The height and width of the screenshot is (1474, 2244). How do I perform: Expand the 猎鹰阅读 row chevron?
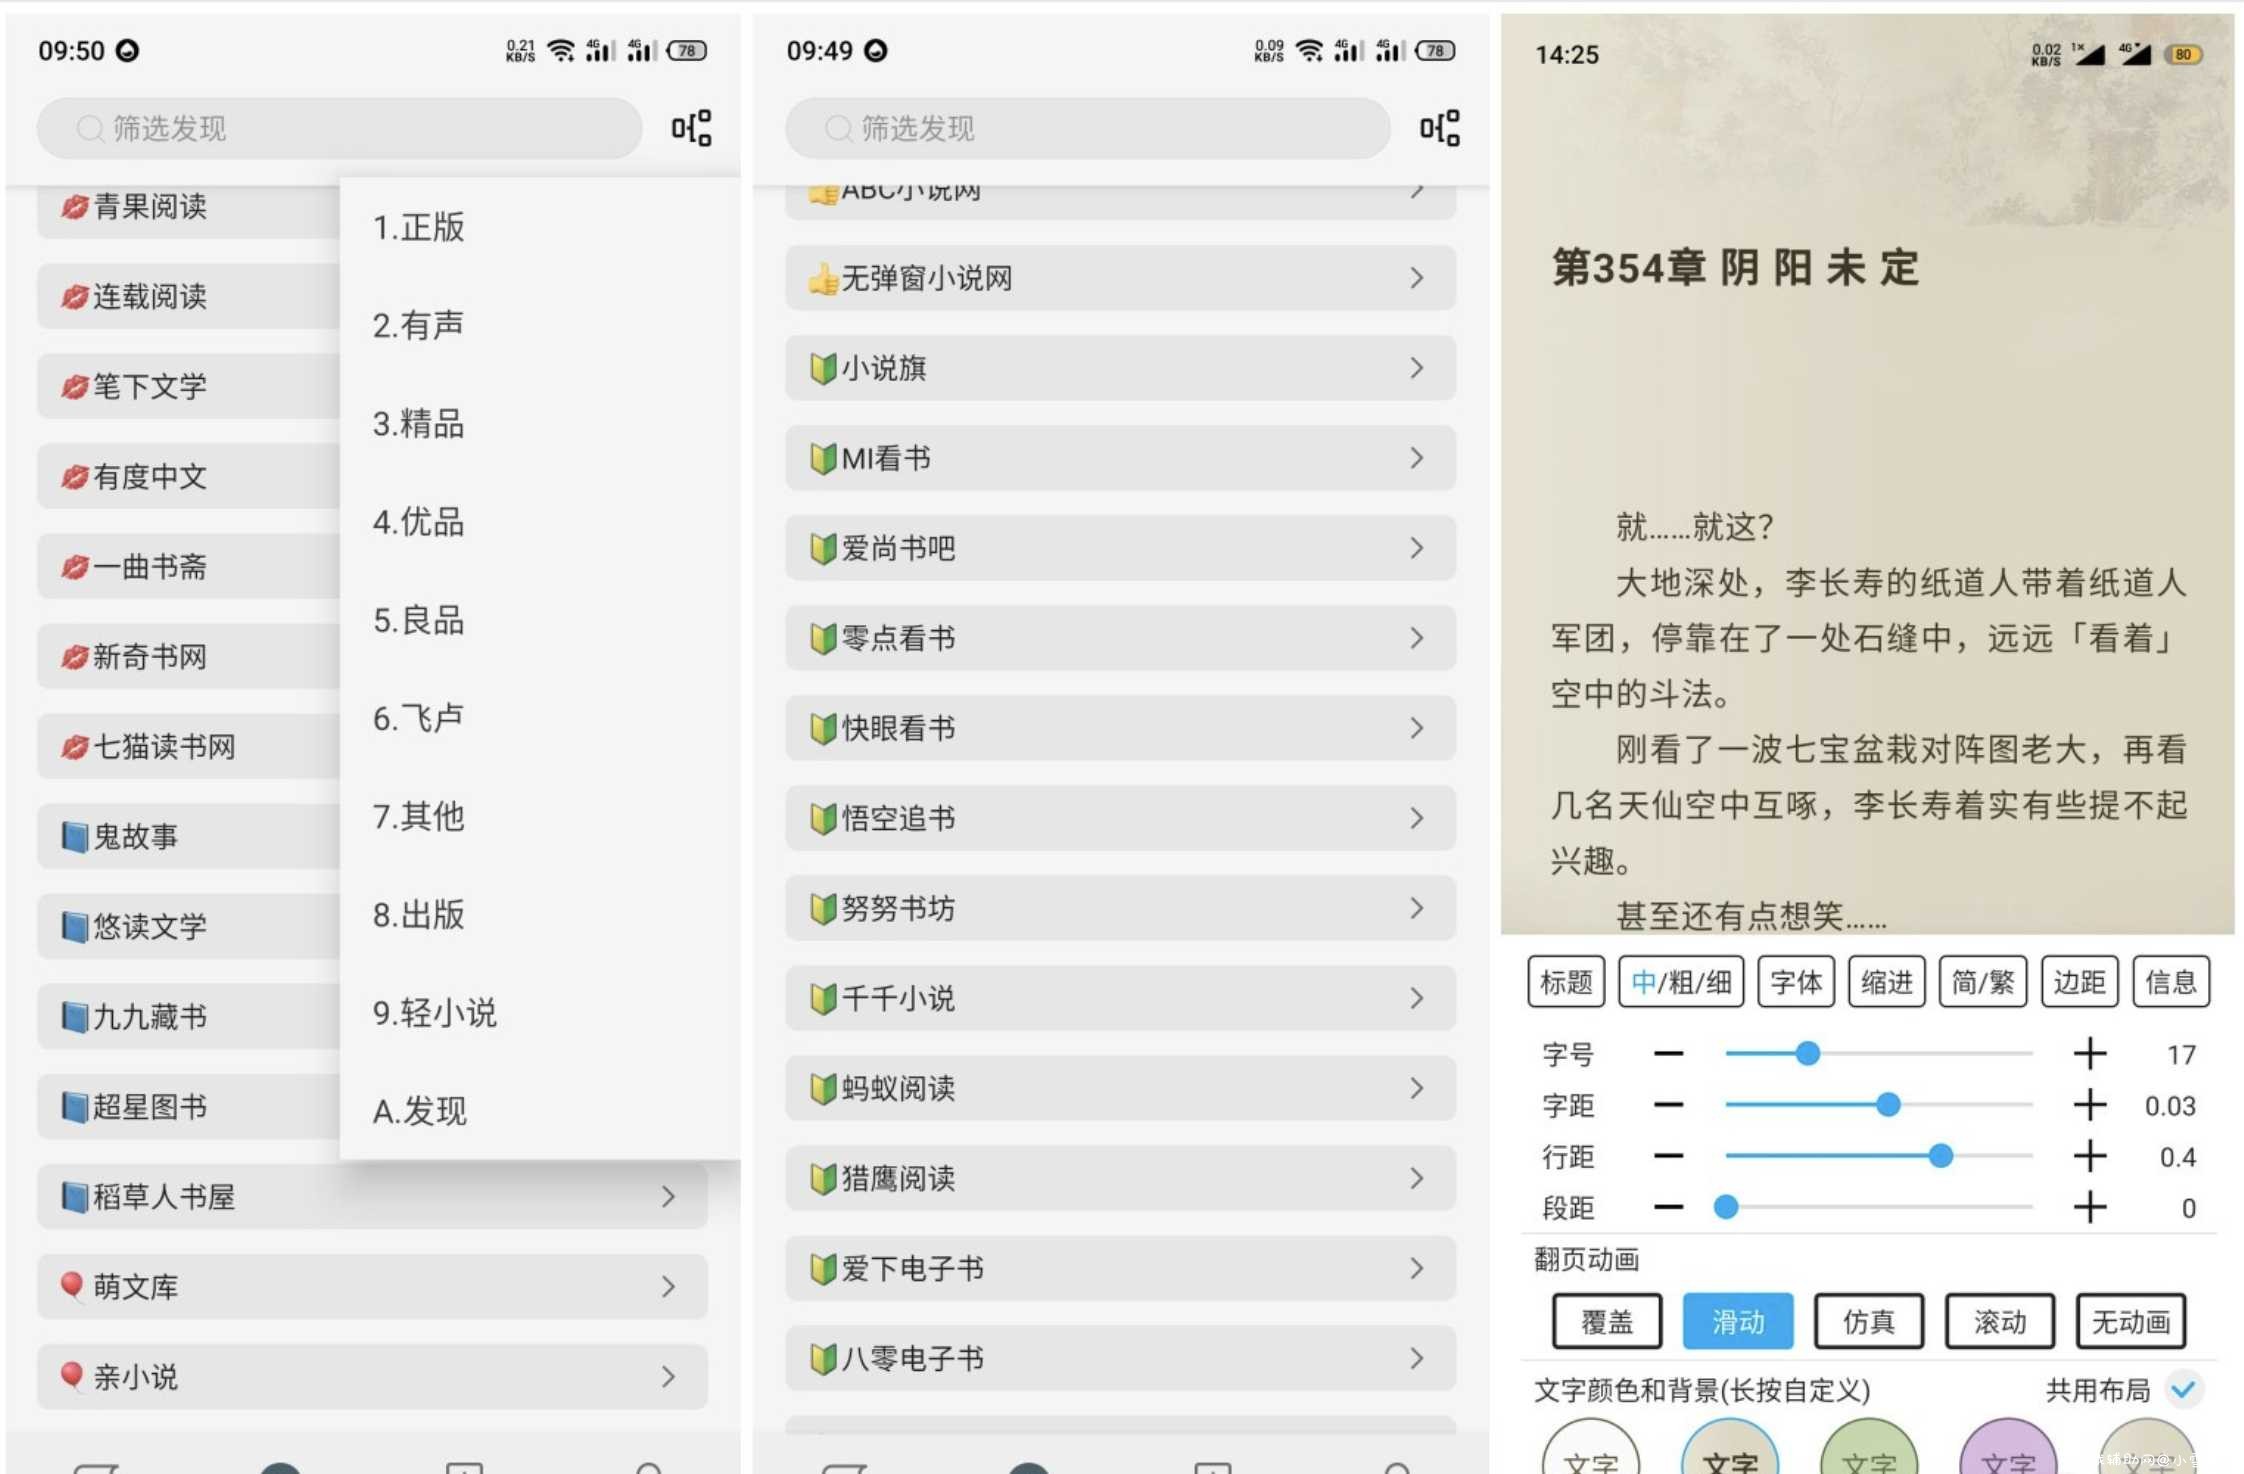coord(1416,1178)
